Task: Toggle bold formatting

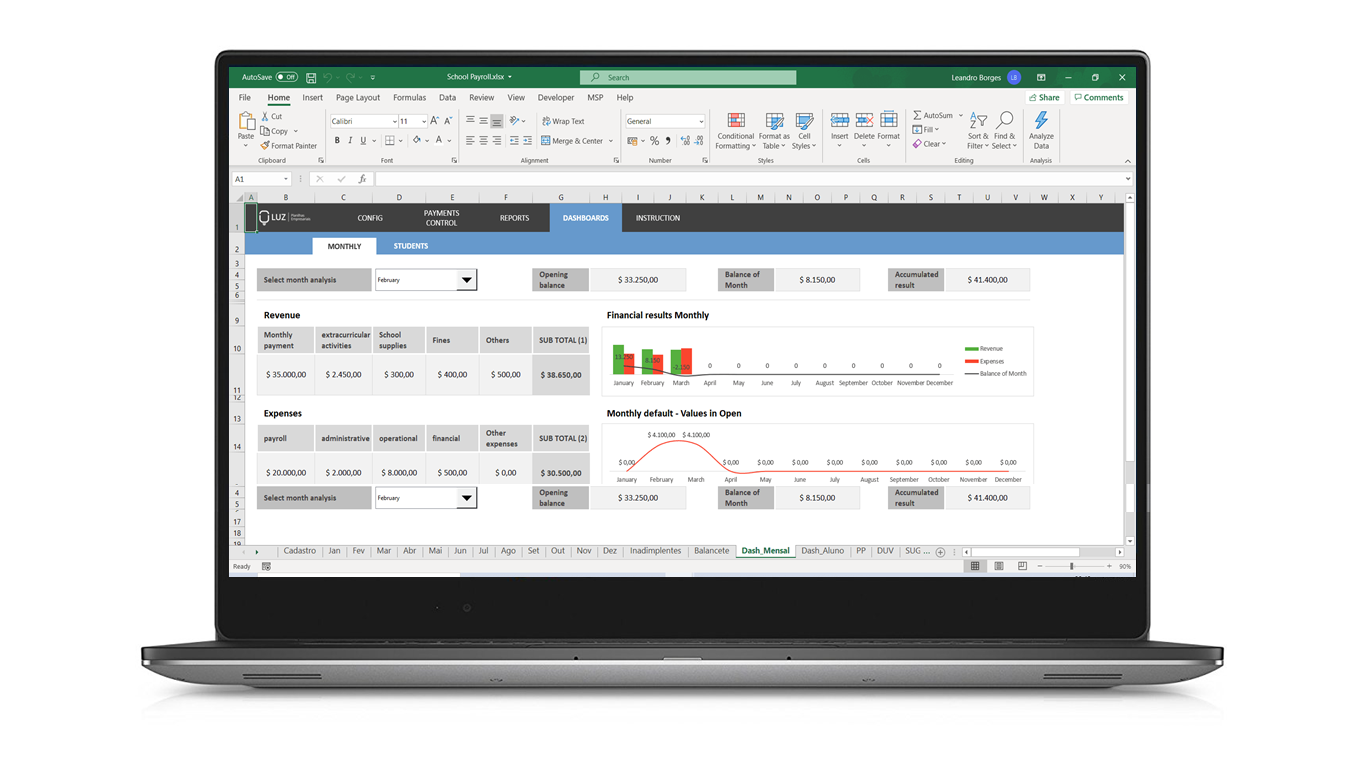Action: click(x=337, y=140)
